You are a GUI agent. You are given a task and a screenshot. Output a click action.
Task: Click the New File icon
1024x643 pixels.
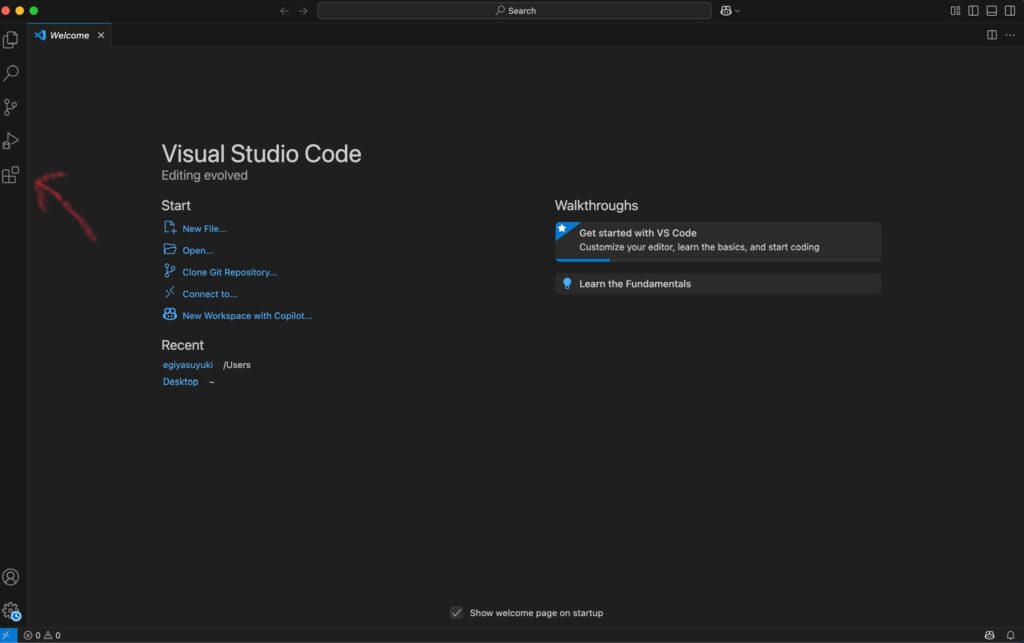170,227
